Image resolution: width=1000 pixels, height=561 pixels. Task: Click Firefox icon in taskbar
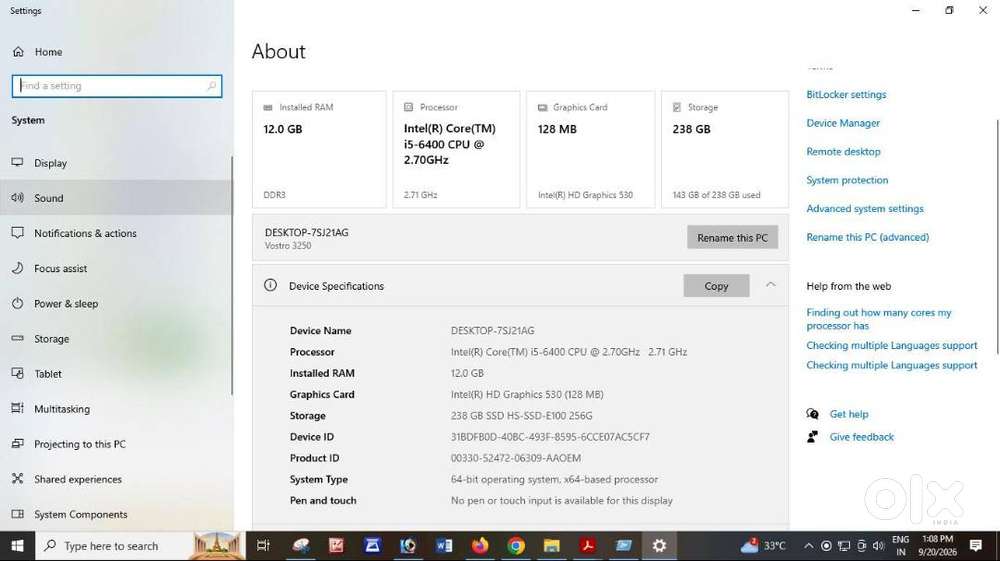[480, 546]
